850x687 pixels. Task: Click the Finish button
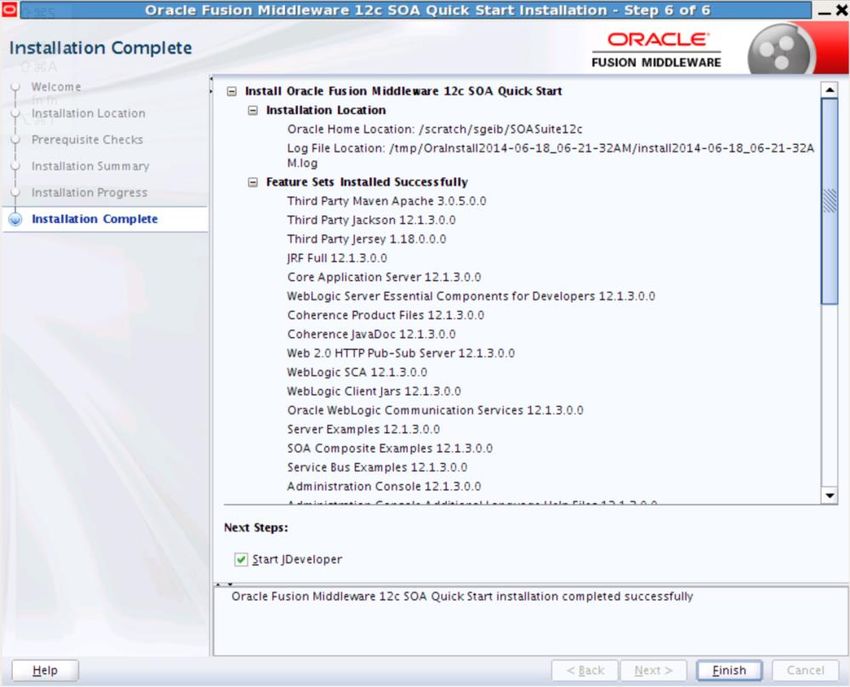pos(729,670)
